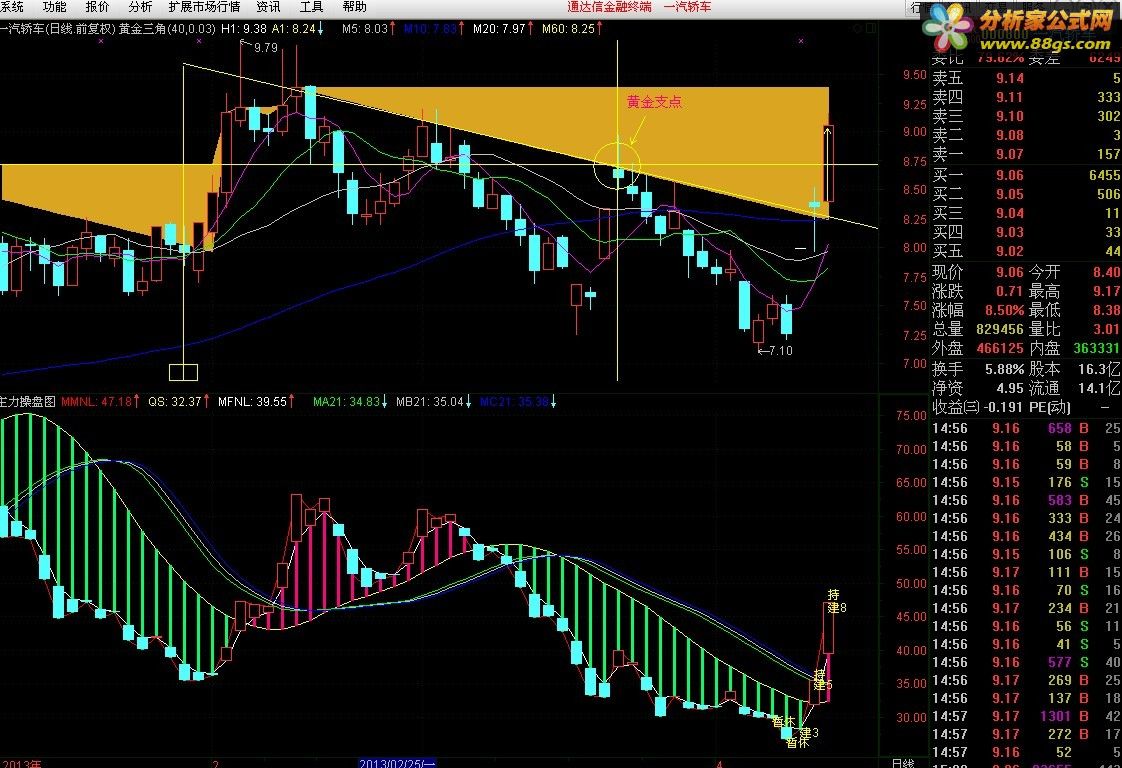Viewport: 1122px width, 768px height.
Task: Select the 14:57 tick row with 1301 B
Action: pos(1025,716)
